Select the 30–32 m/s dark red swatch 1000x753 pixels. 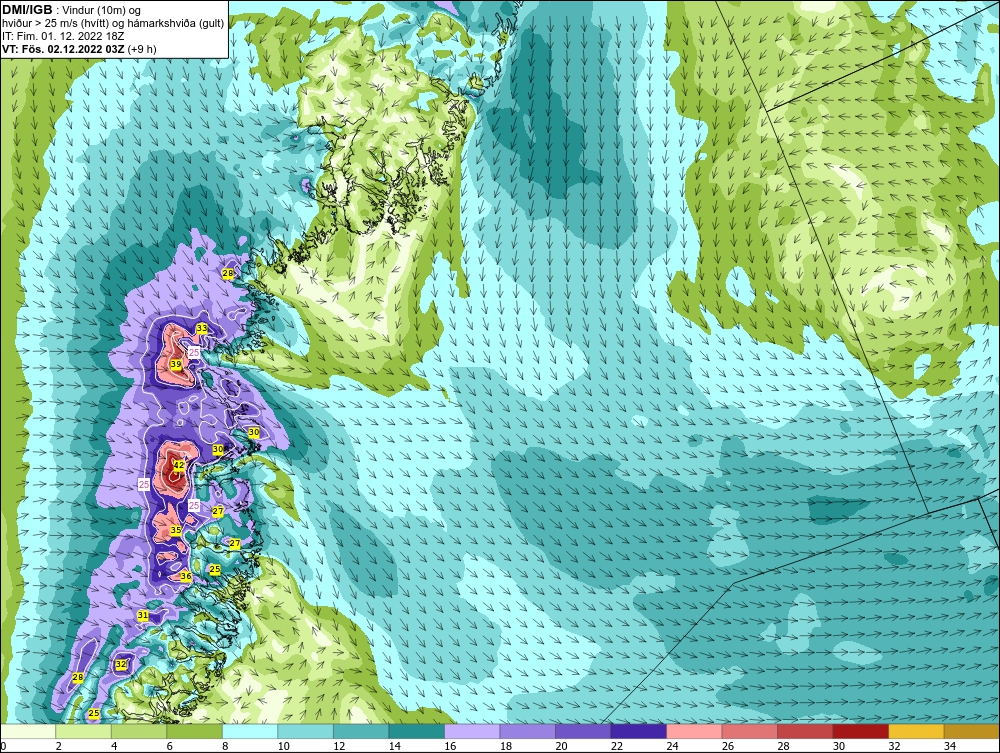point(860,731)
